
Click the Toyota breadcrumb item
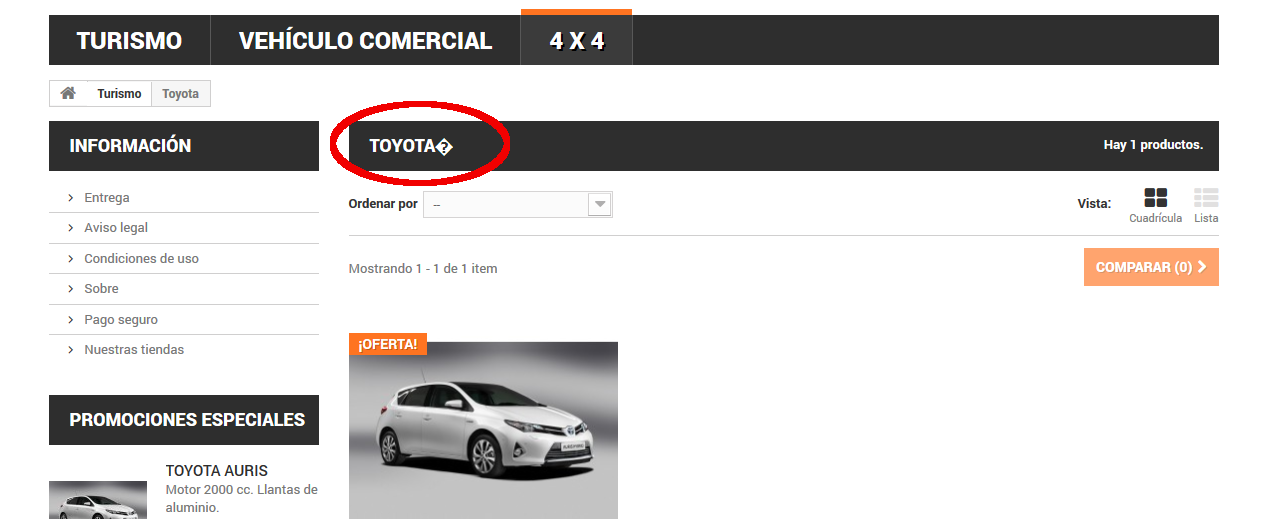click(x=181, y=94)
